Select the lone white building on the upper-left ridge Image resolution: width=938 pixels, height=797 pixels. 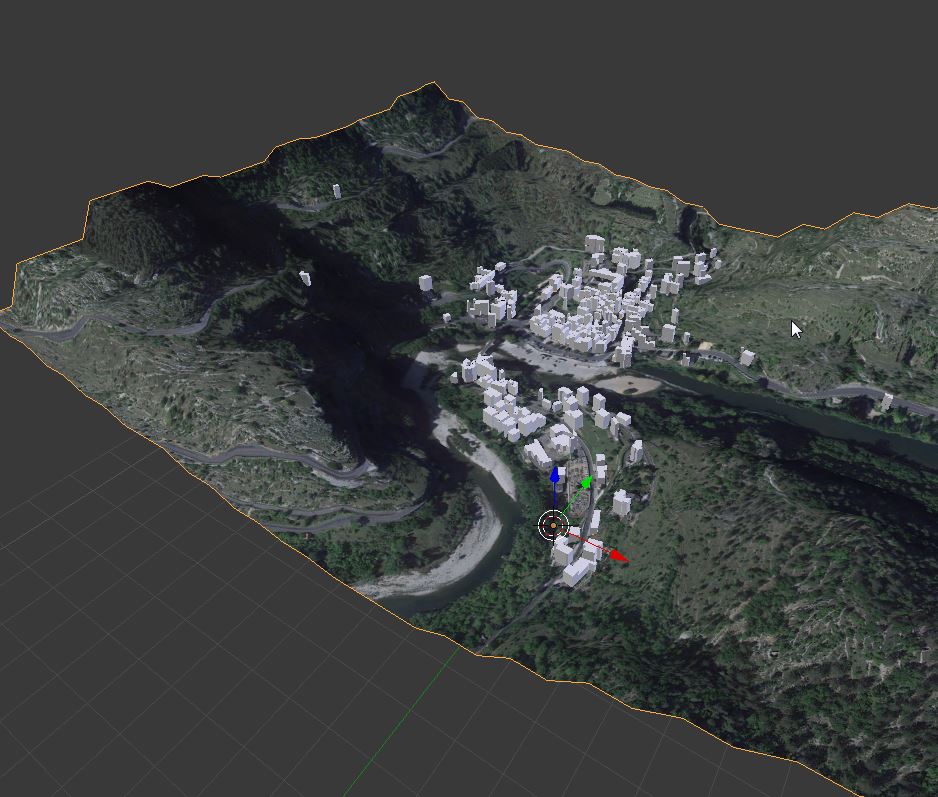point(336,190)
